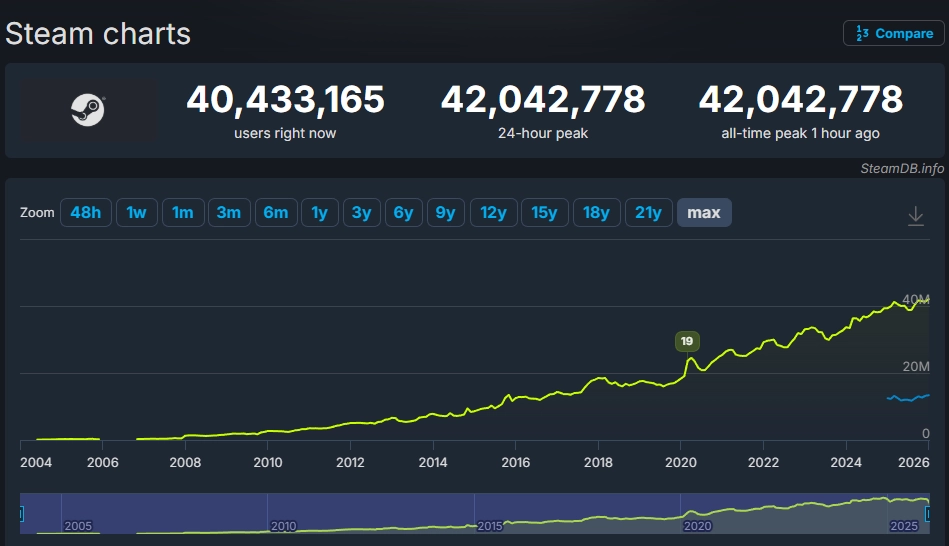Screen dimensions: 949x546
Task: Select the 1w zoom option
Action: [x=137, y=213]
